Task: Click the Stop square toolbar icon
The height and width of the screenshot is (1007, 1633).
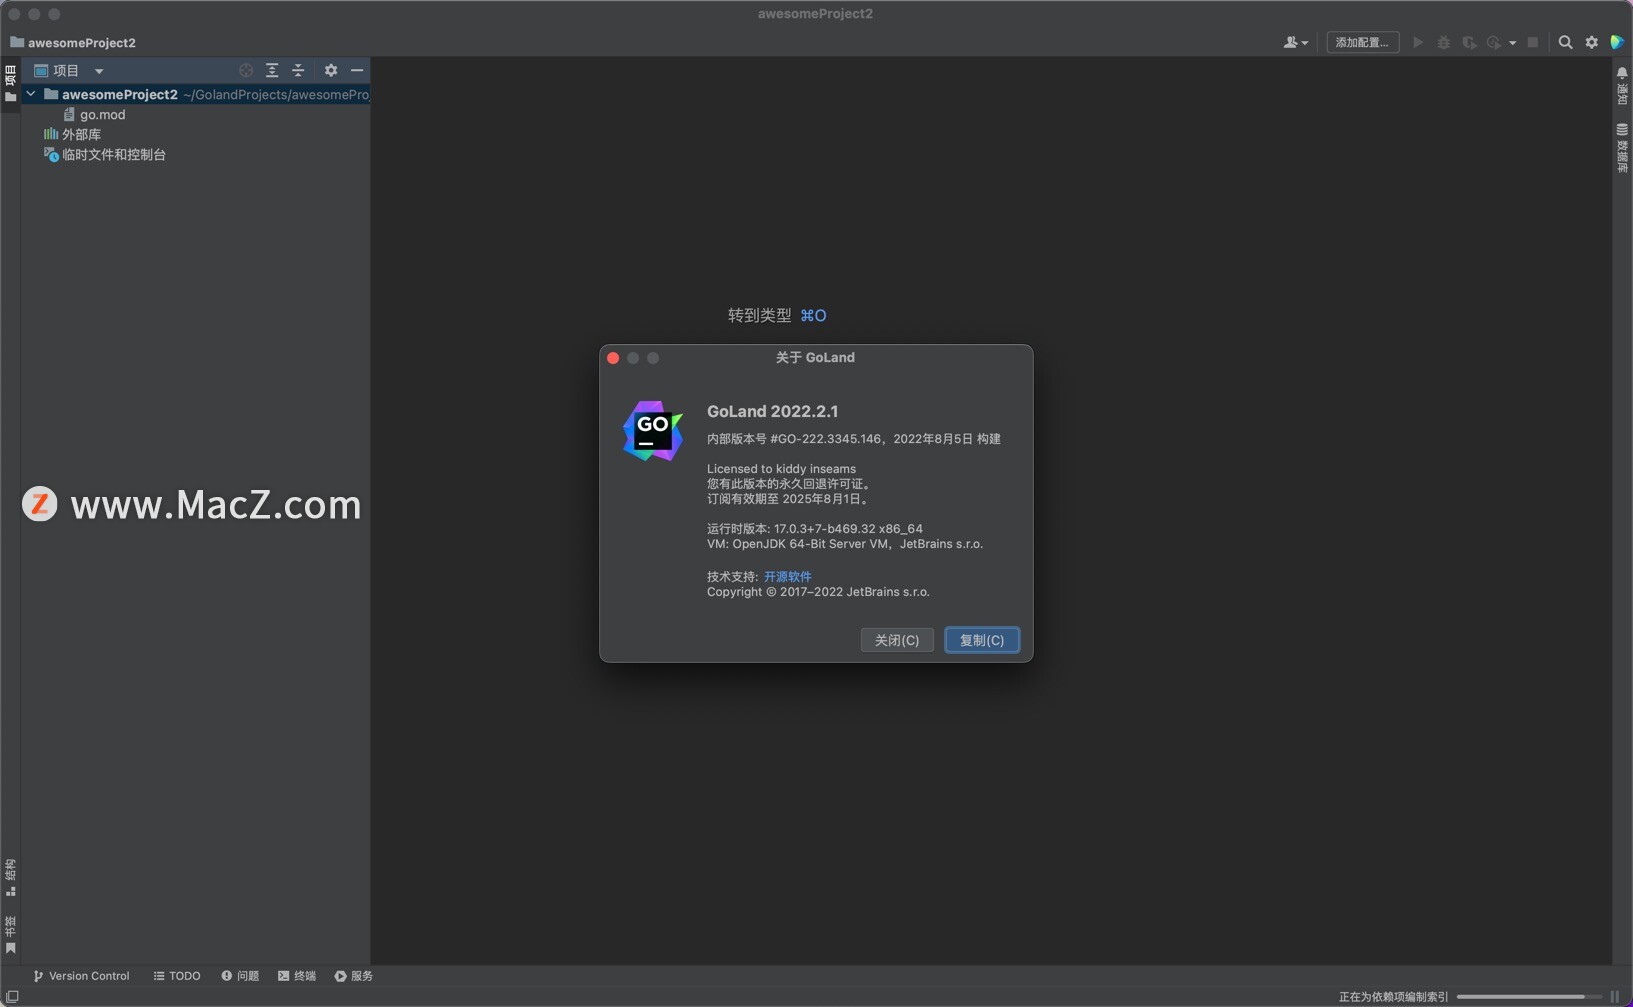Action: (x=1533, y=42)
